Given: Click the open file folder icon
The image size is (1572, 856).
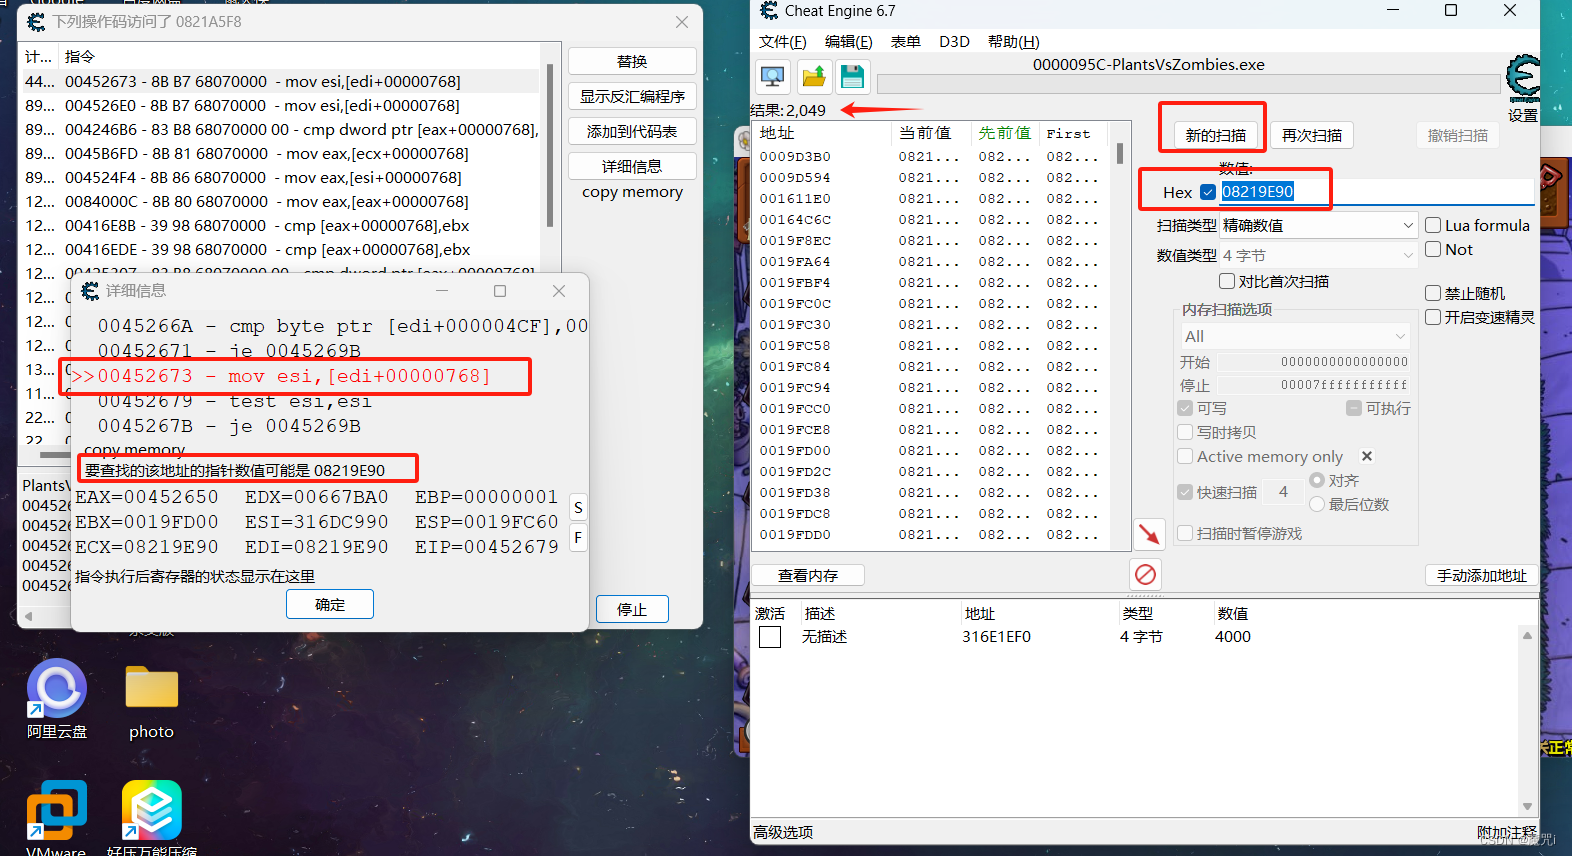Looking at the screenshot, I should [814, 77].
